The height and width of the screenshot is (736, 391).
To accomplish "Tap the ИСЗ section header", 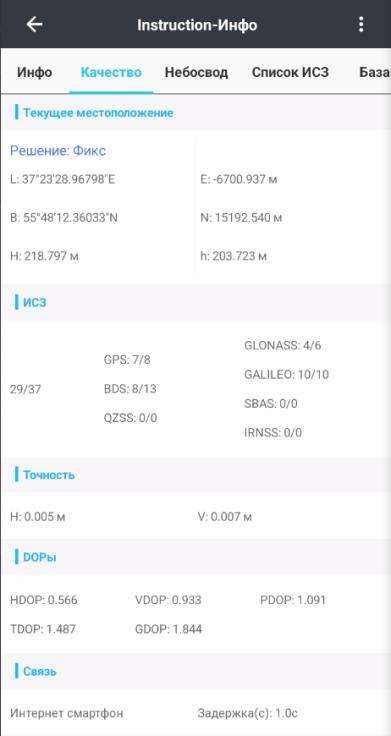I will (35, 302).
